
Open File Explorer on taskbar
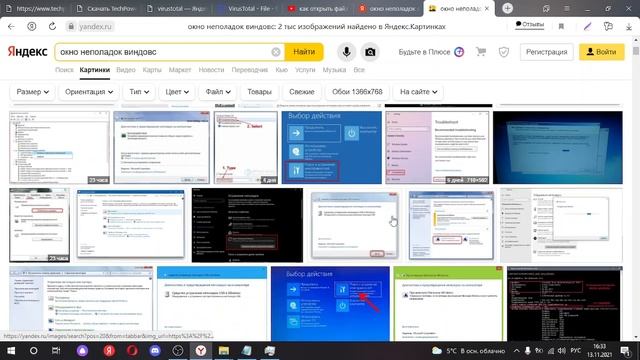click(x=224, y=351)
